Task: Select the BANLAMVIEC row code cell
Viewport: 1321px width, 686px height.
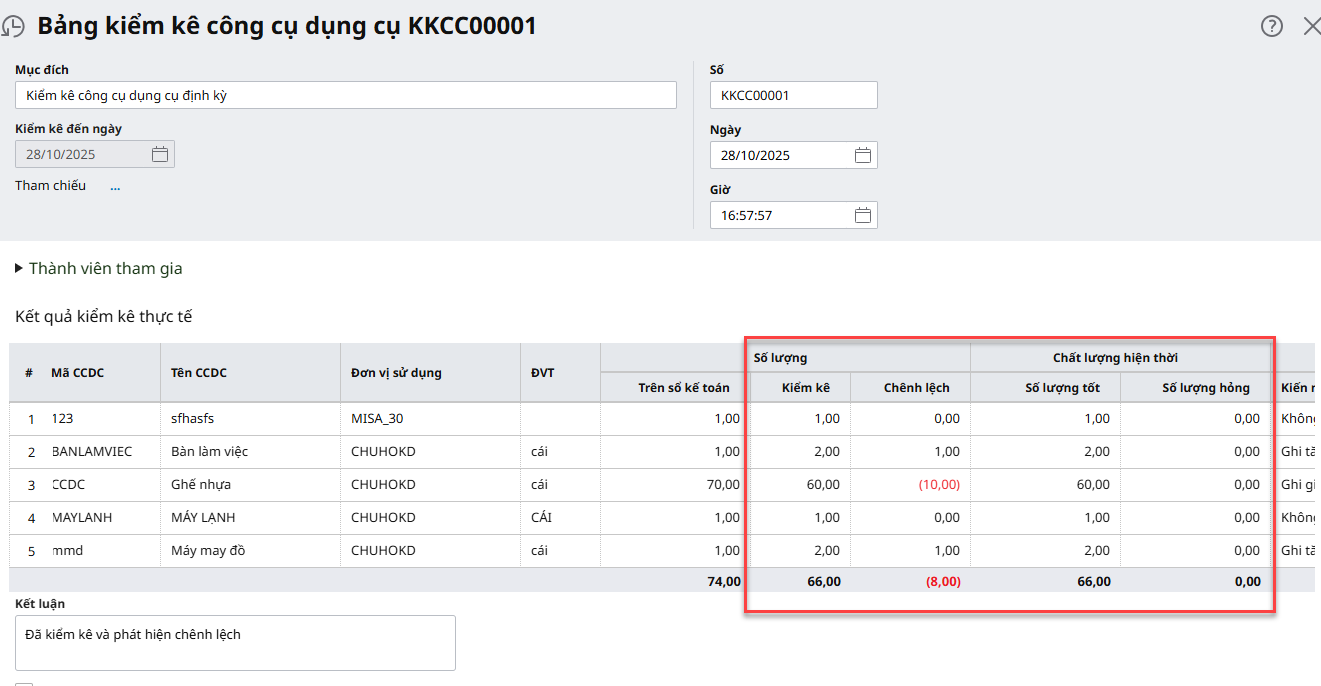Action: coord(92,452)
